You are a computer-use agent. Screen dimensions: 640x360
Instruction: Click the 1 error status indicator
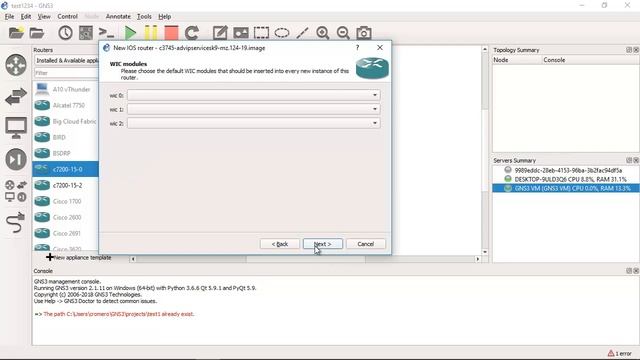coord(619,353)
